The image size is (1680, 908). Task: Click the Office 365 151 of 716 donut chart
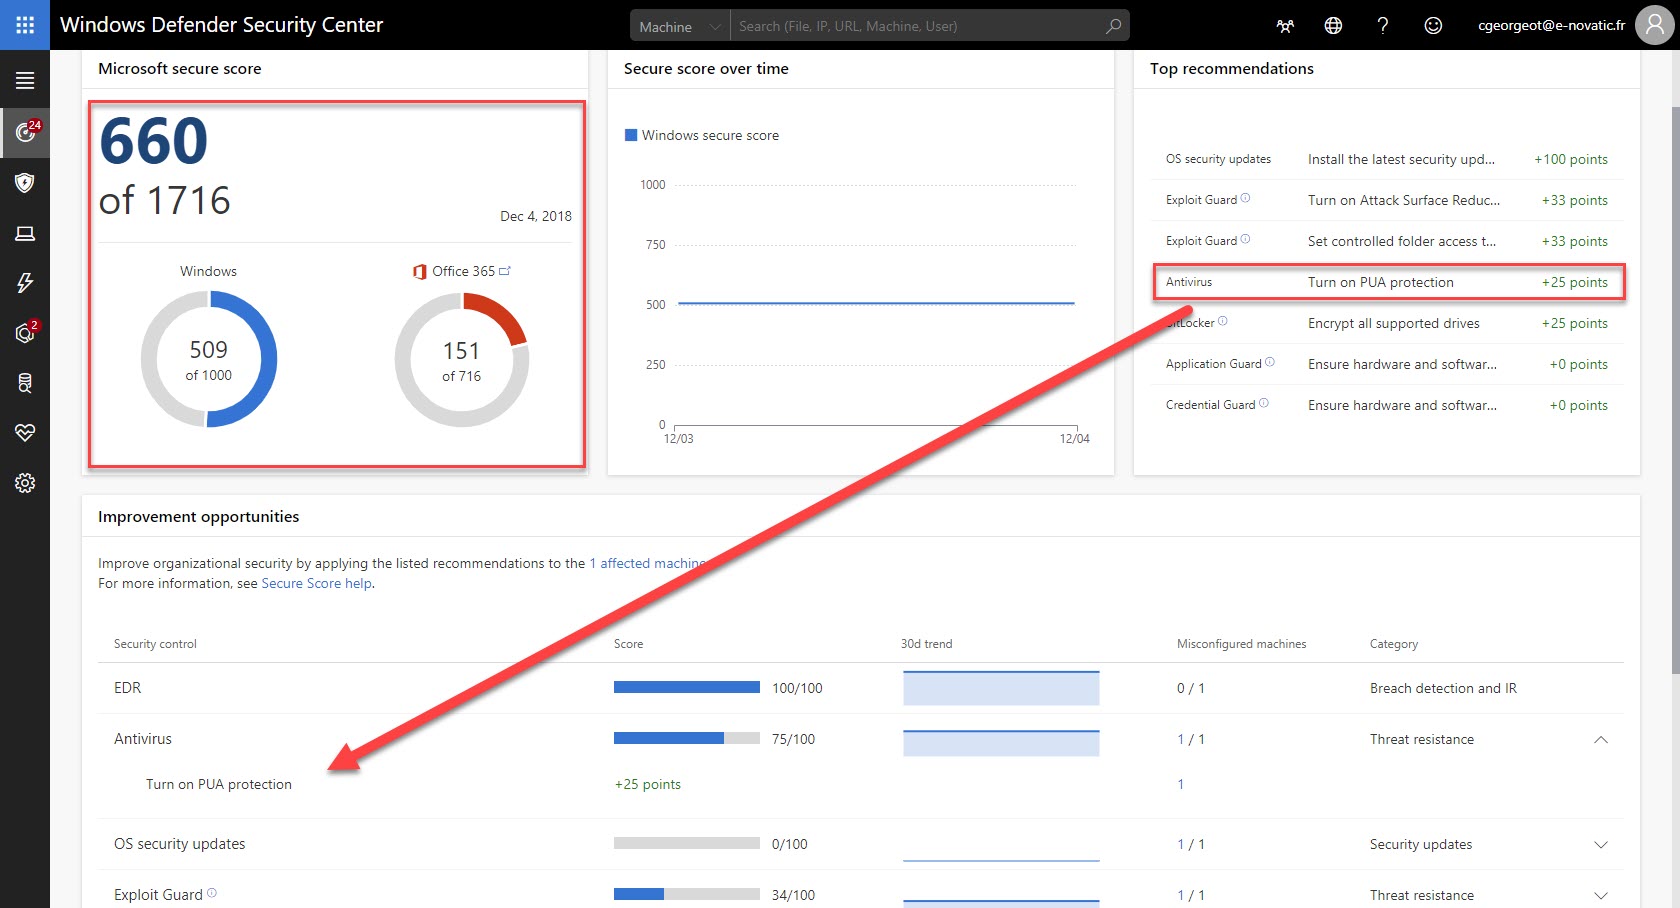(x=462, y=360)
